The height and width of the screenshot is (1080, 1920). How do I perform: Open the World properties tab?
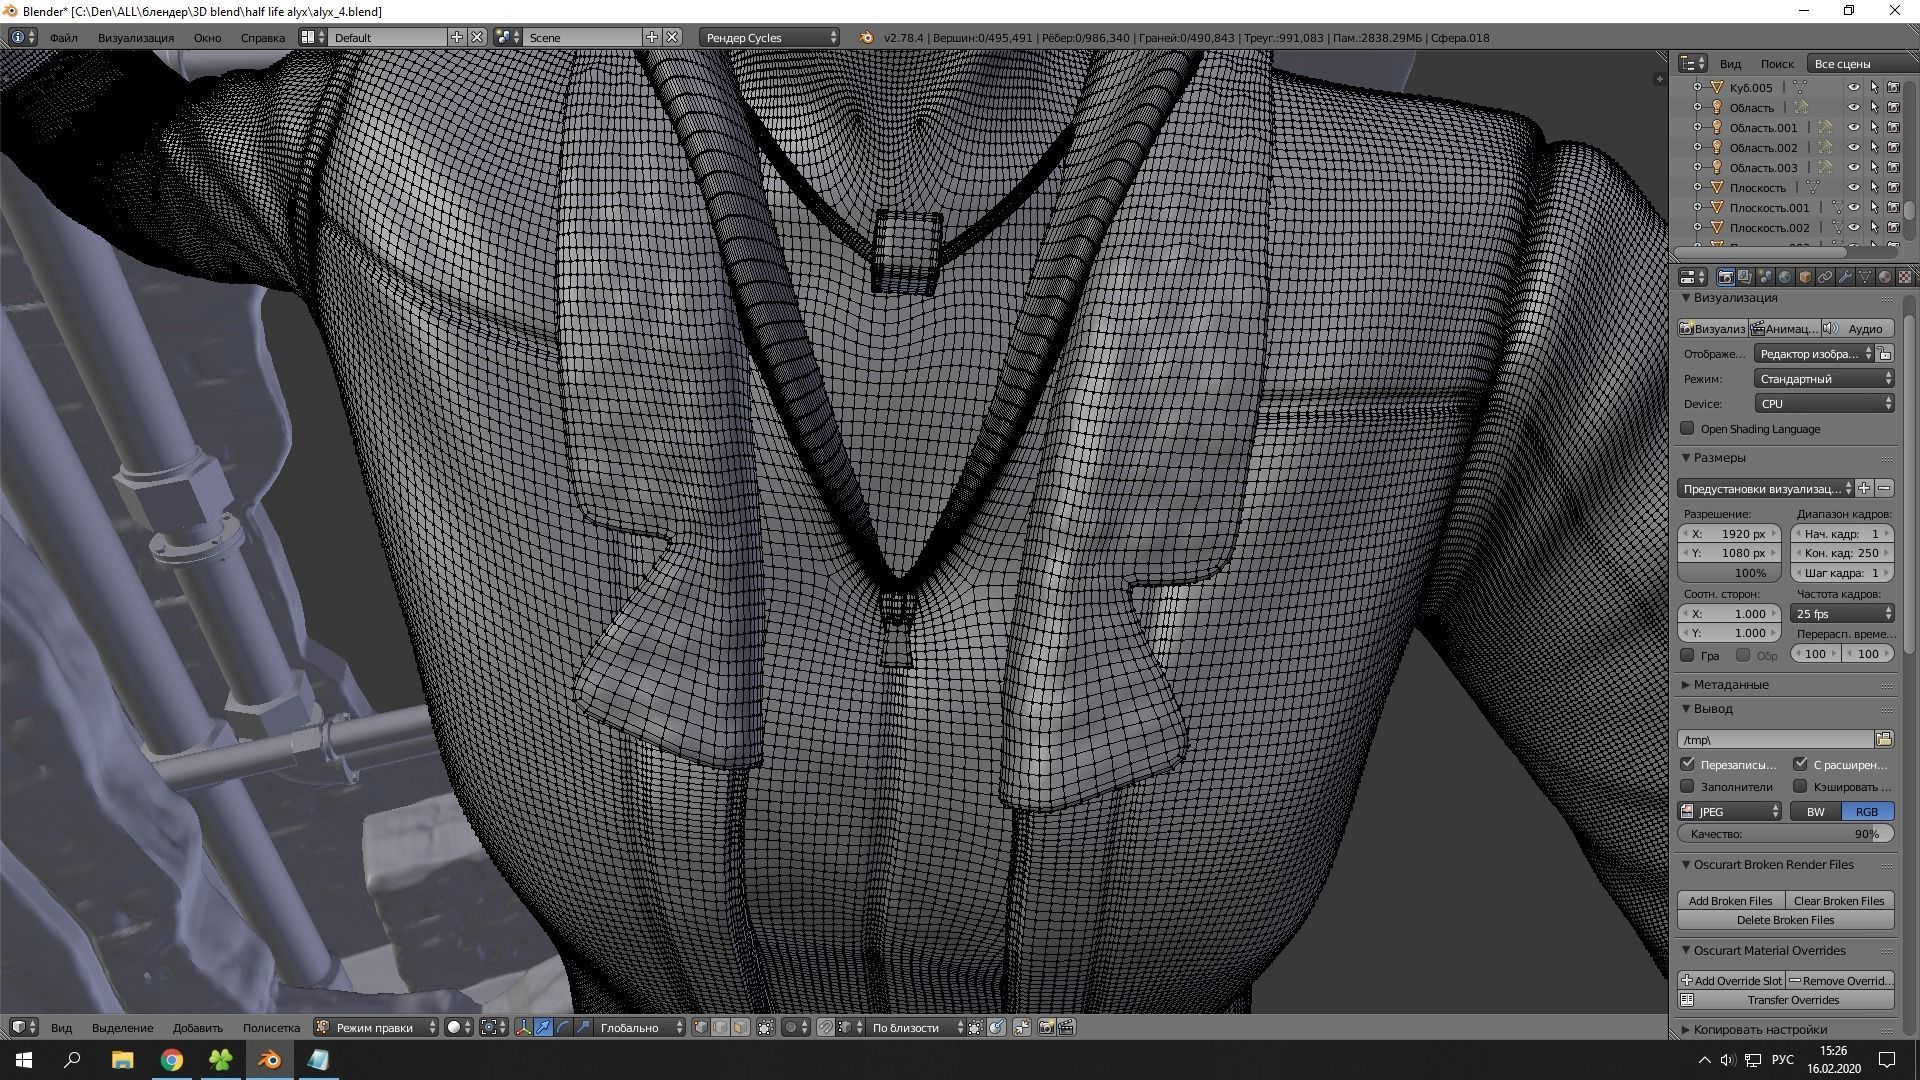tap(1785, 277)
